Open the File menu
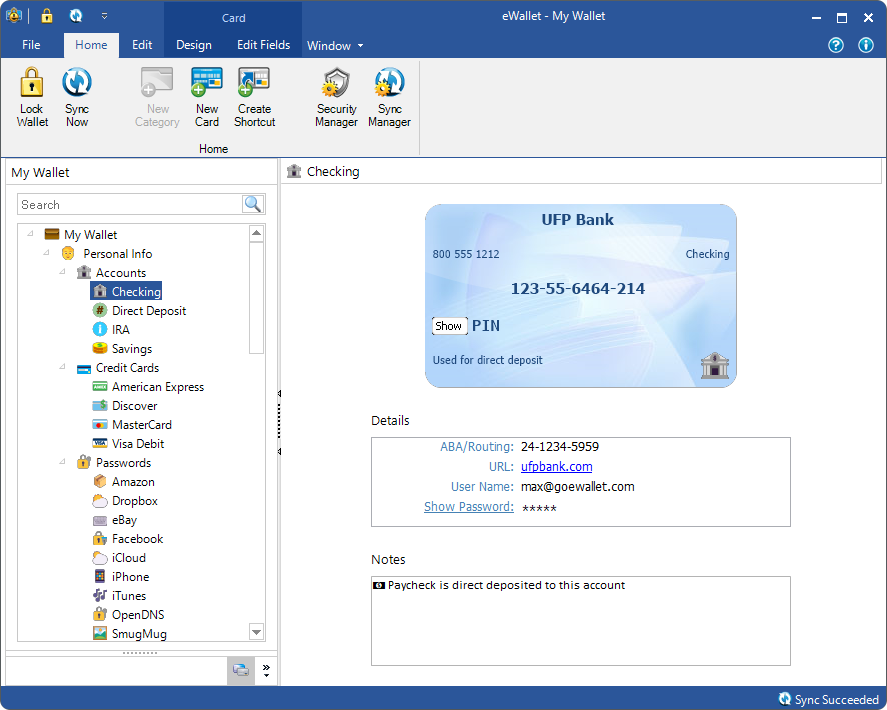 click(x=31, y=45)
